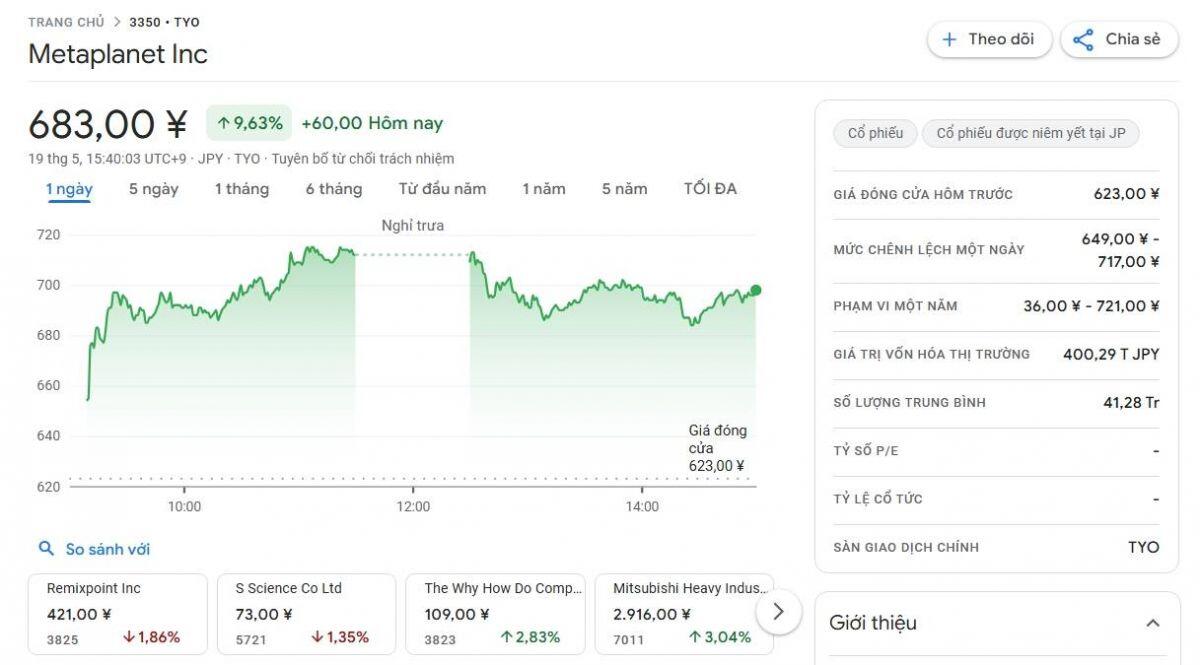Screen dimensions: 1200x665
Task: Open Mitsubishi Heavy Industries stock card
Action: tap(684, 613)
